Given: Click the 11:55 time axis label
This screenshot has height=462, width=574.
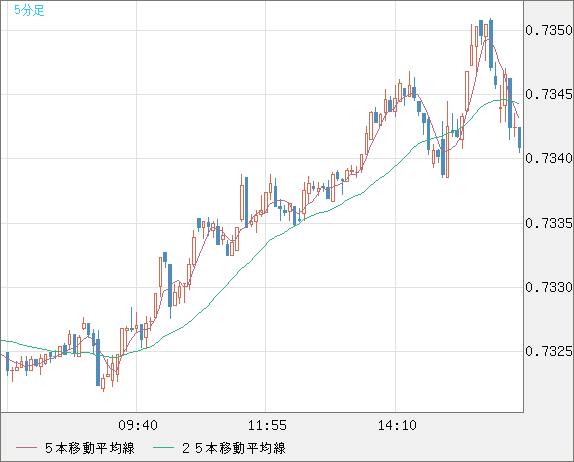Looking at the screenshot, I should coord(267,425).
